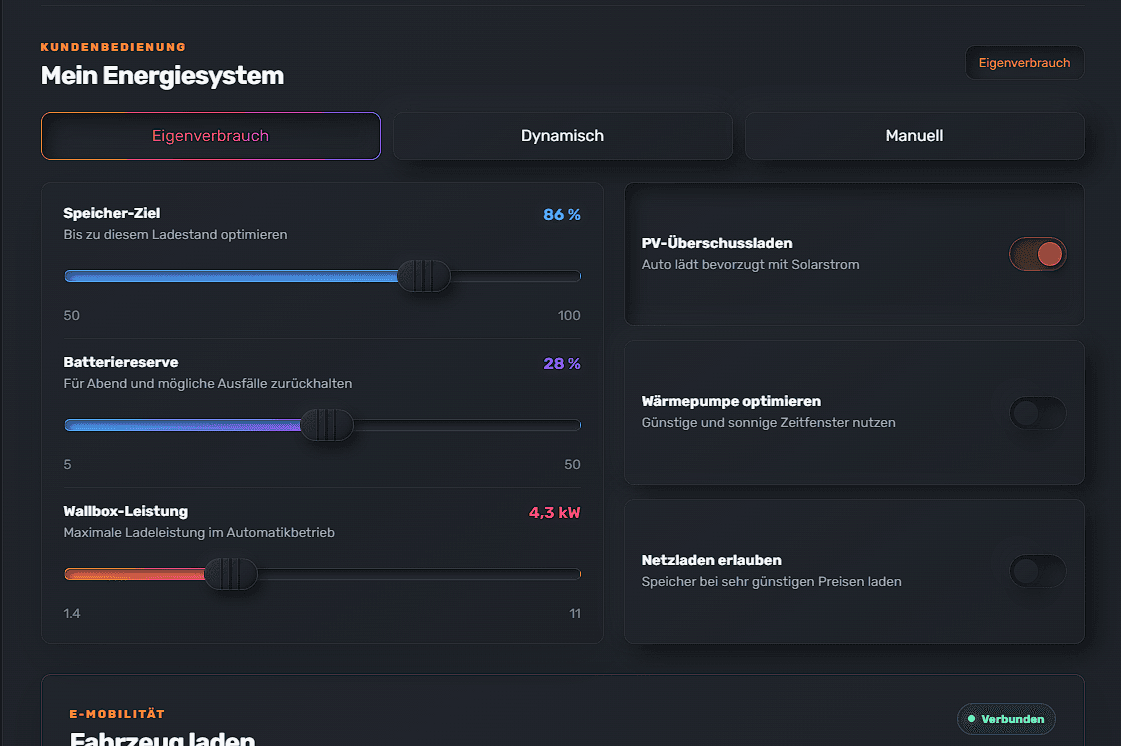Click 'Maximale Ladeleistung im Automatikbetrieb' description
Screen dimensions: 1121x746
click(x=199, y=532)
